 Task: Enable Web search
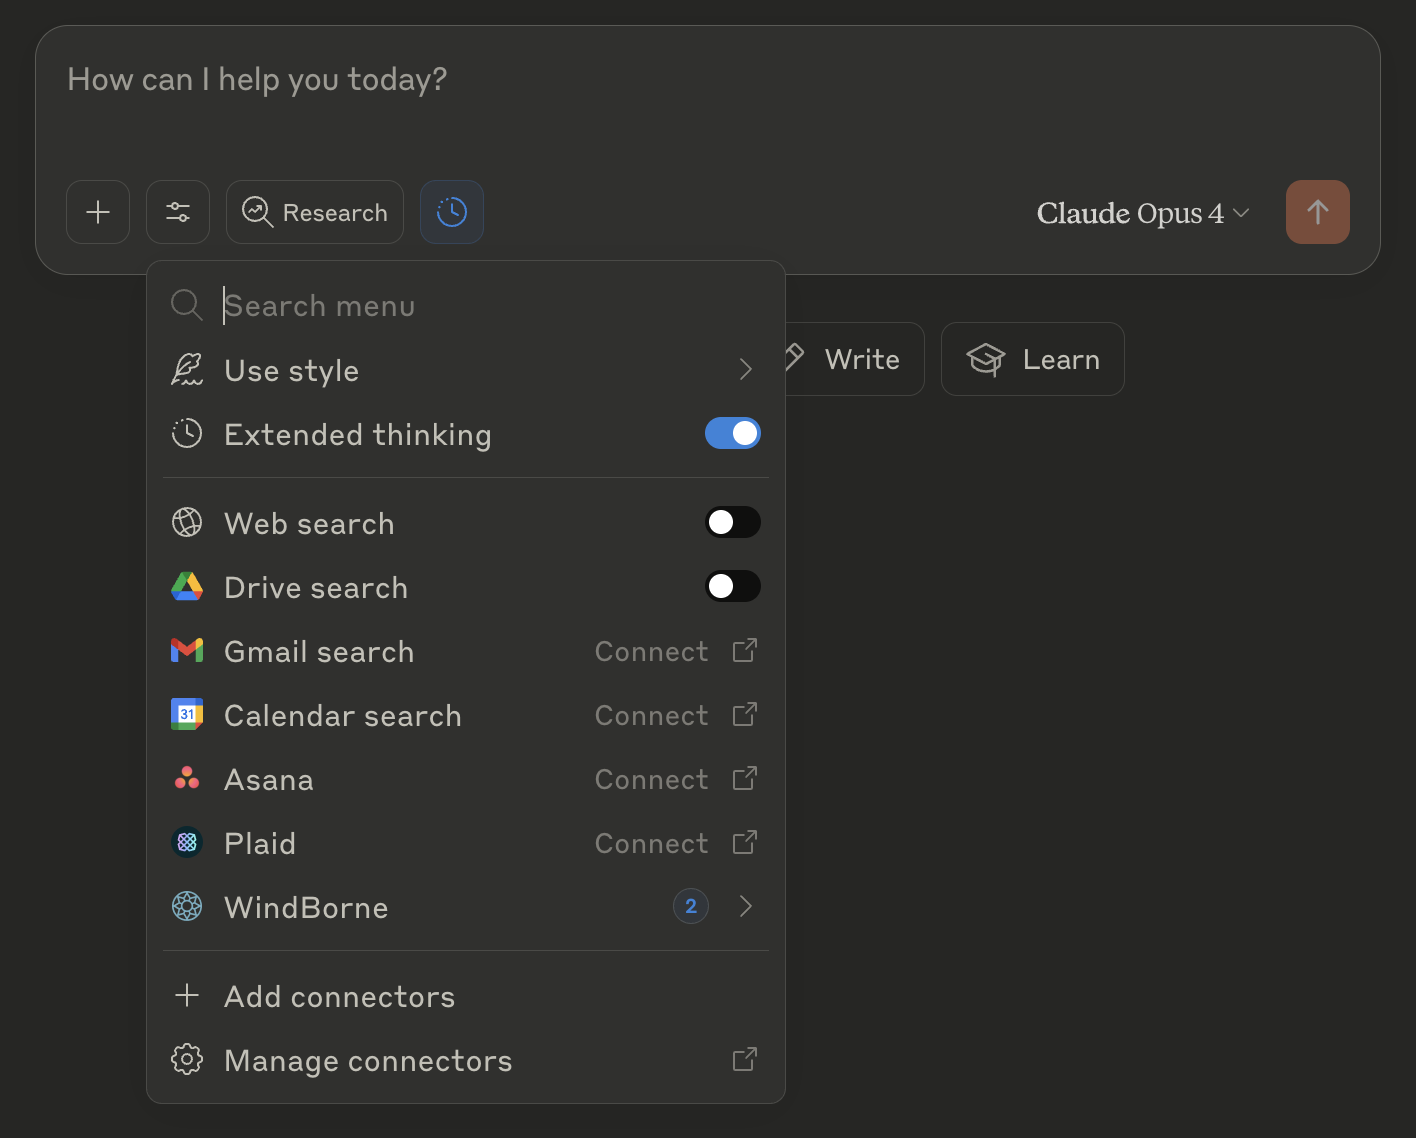point(733,522)
